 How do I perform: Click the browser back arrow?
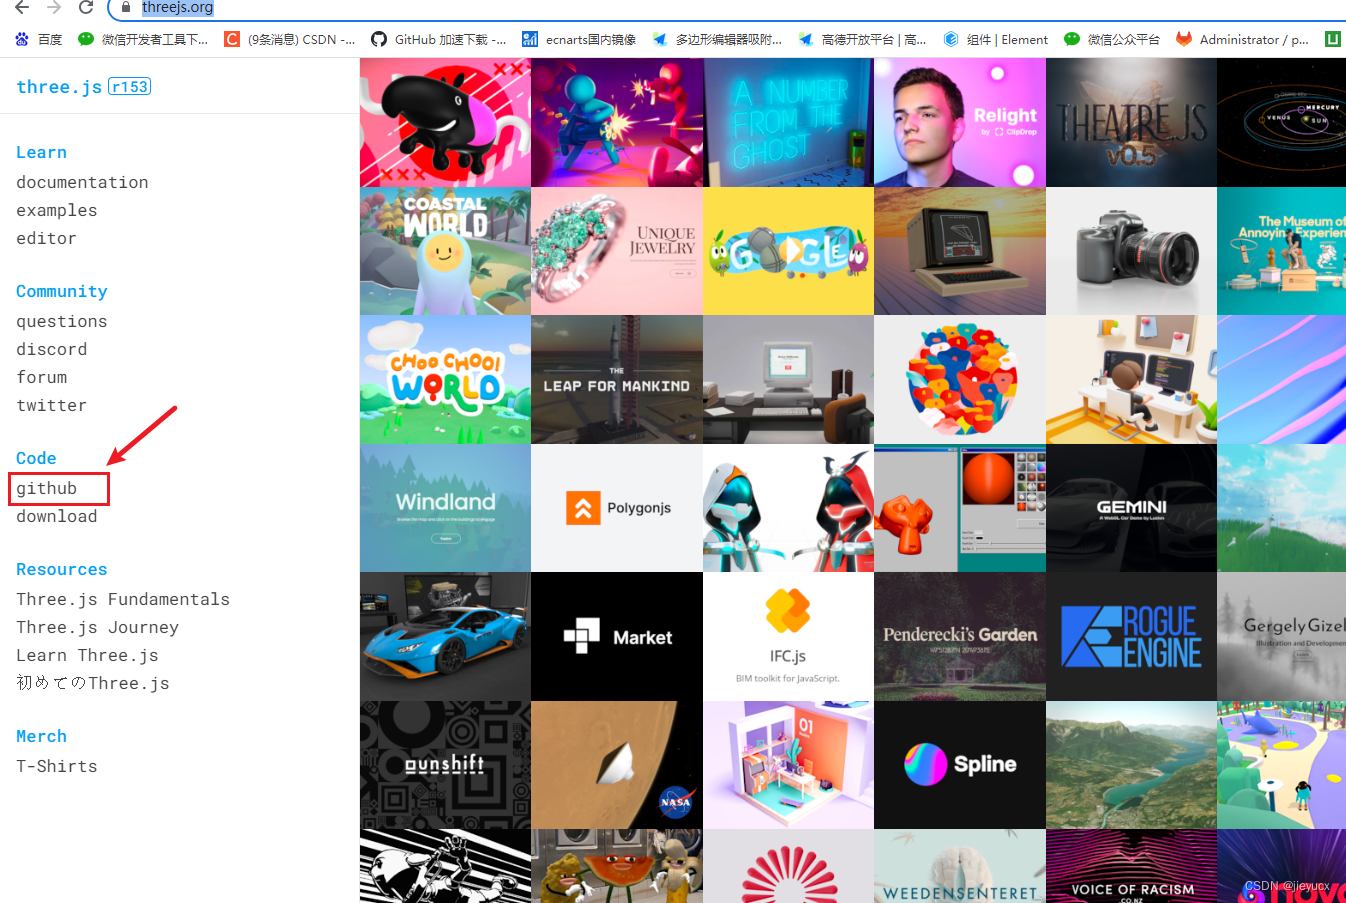(22, 7)
